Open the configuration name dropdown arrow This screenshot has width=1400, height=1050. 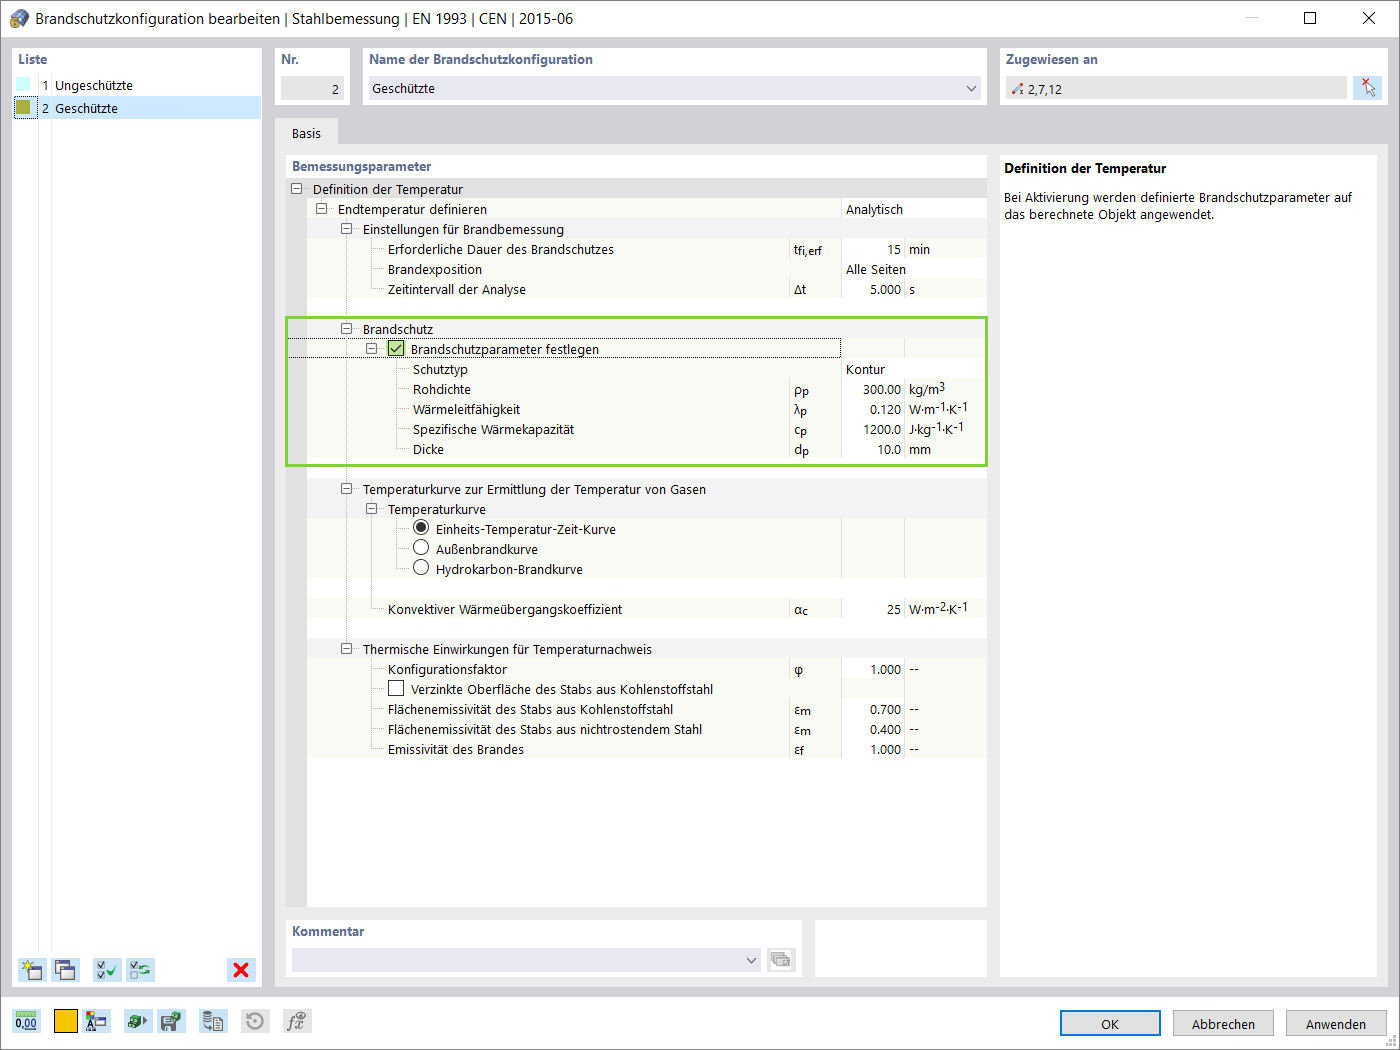pyautogui.click(x=971, y=88)
